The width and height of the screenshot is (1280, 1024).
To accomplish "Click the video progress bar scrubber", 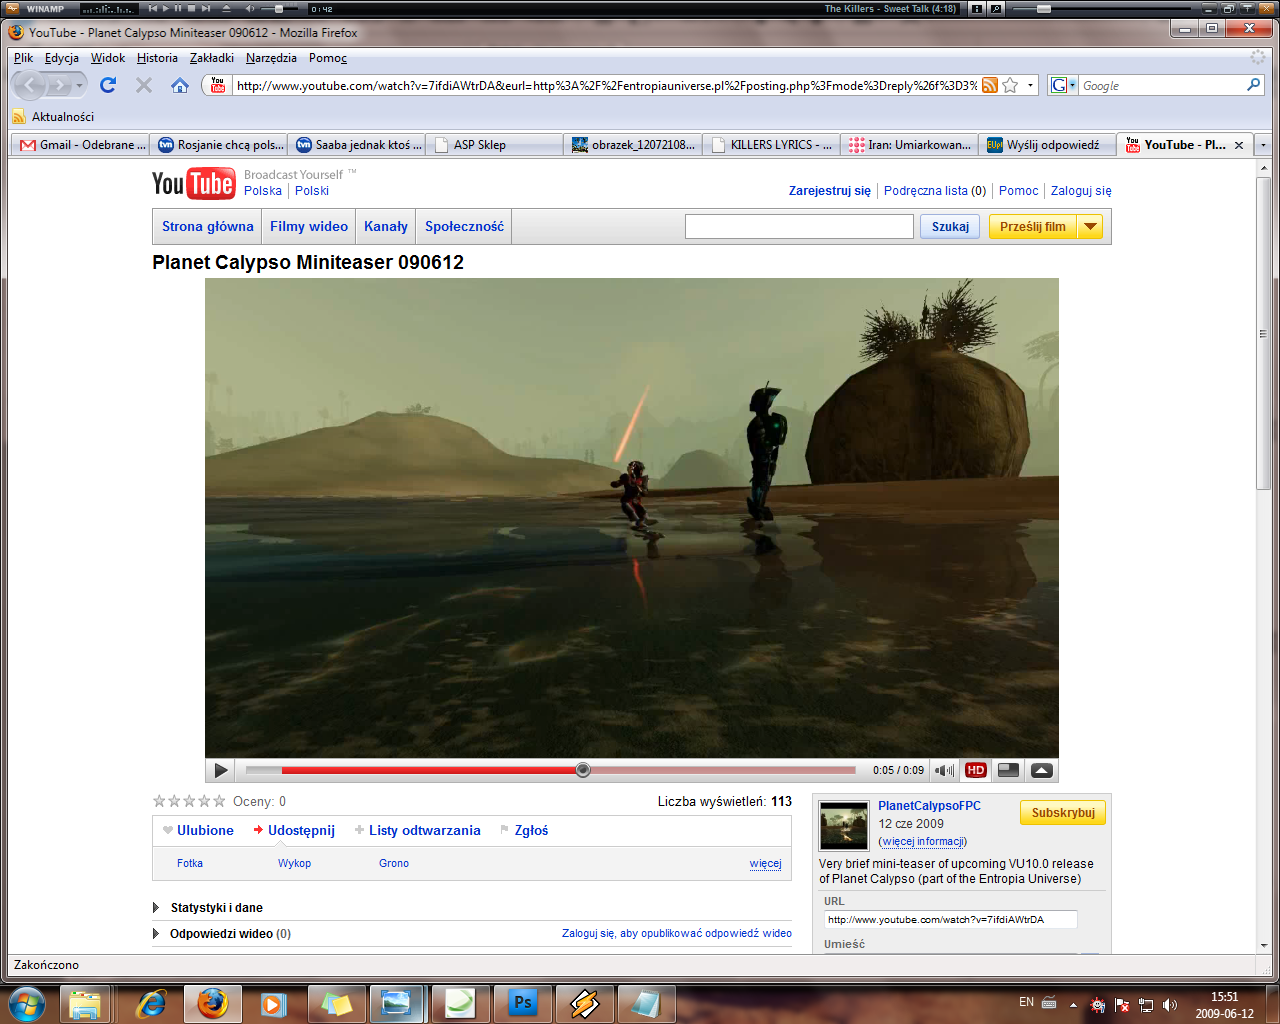I will [x=583, y=770].
